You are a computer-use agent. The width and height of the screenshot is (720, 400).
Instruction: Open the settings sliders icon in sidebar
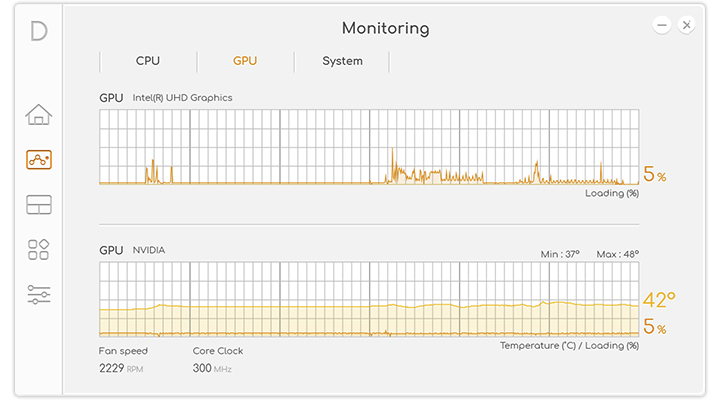click(x=38, y=294)
